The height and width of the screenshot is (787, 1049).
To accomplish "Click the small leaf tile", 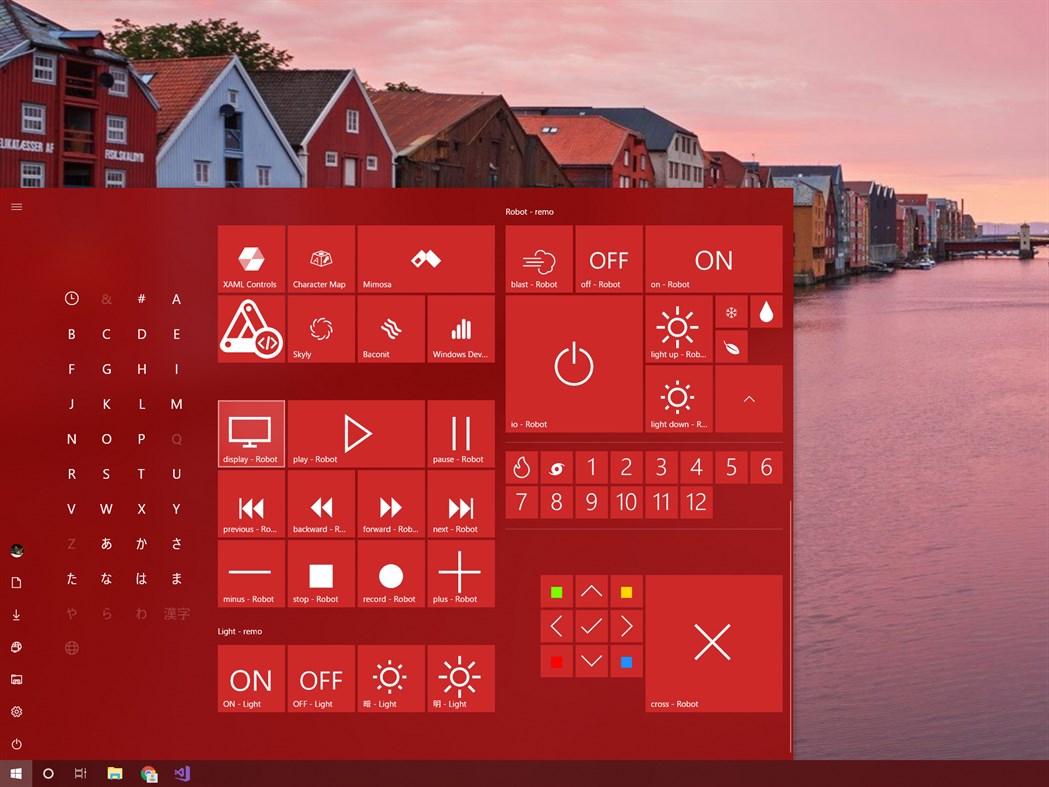I will point(731,347).
